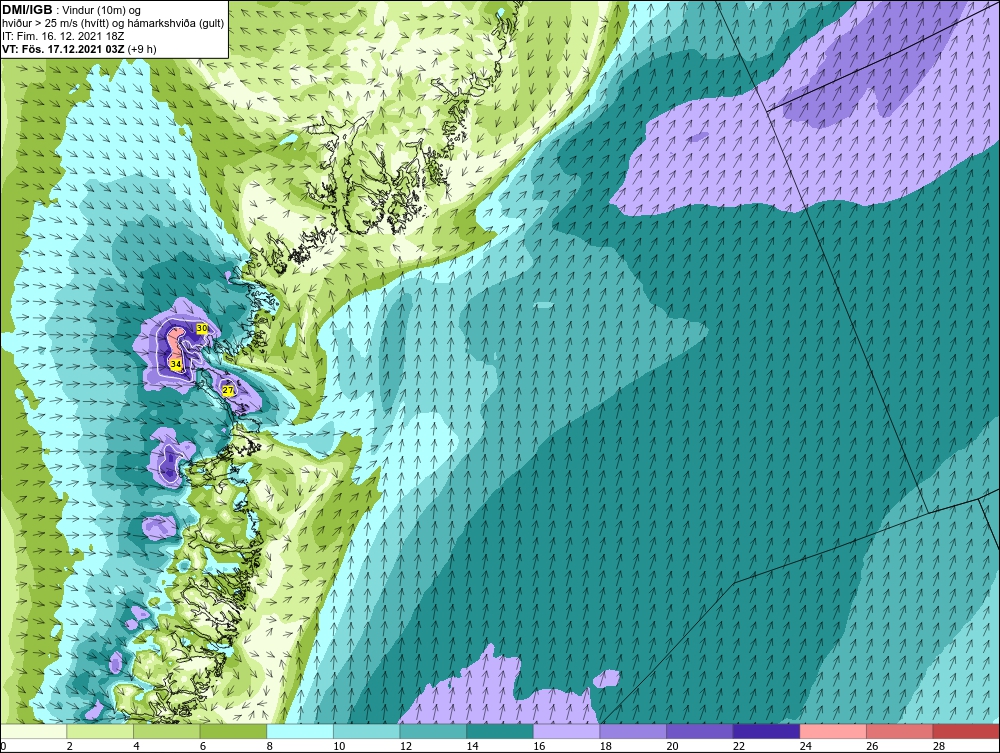Click the dark indigo 22–24 m/s legend swatch
The height and width of the screenshot is (753, 1000).
766,731
